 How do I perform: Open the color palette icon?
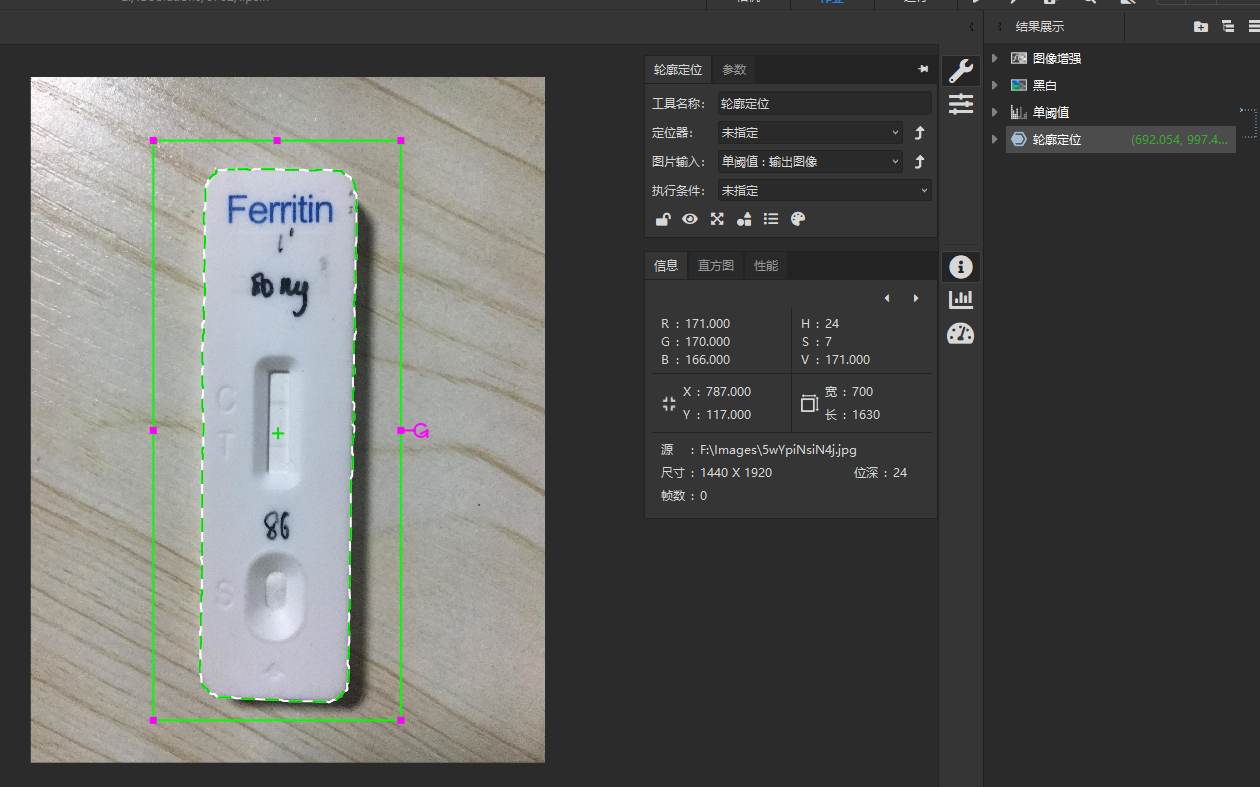[798, 219]
